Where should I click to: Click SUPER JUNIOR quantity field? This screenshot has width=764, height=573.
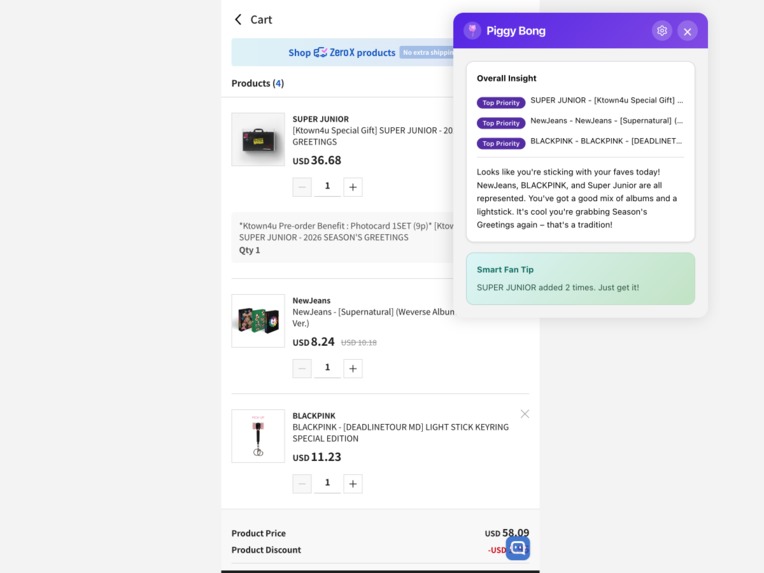(327, 187)
